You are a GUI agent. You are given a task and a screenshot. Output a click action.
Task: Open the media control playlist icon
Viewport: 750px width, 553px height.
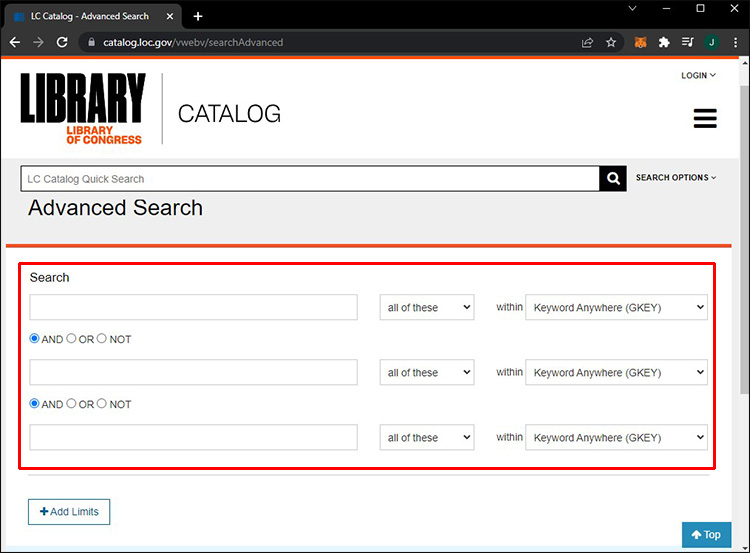(687, 43)
